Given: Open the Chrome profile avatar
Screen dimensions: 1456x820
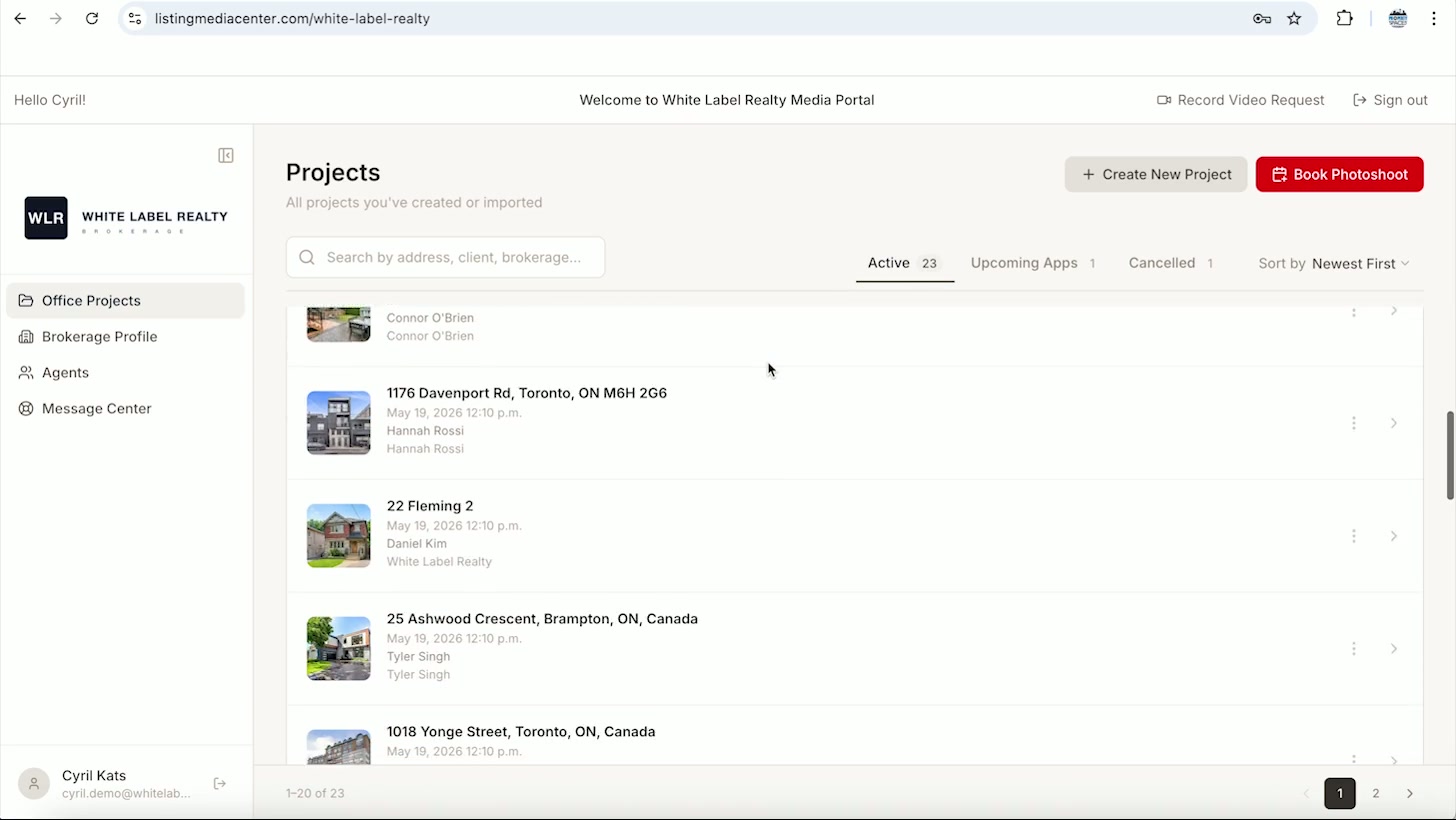Looking at the screenshot, I should pyautogui.click(x=1398, y=18).
